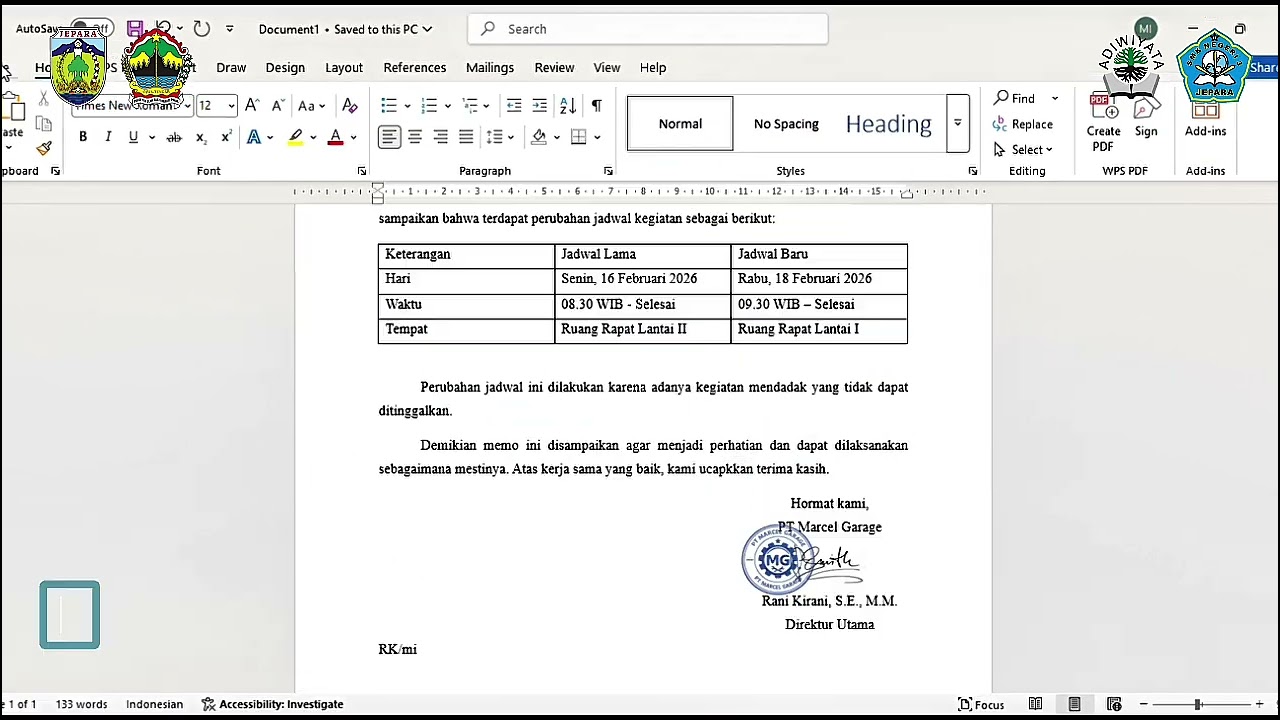Open the Mailings tab
Screen dimensions: 1280x720
[490, 68]
